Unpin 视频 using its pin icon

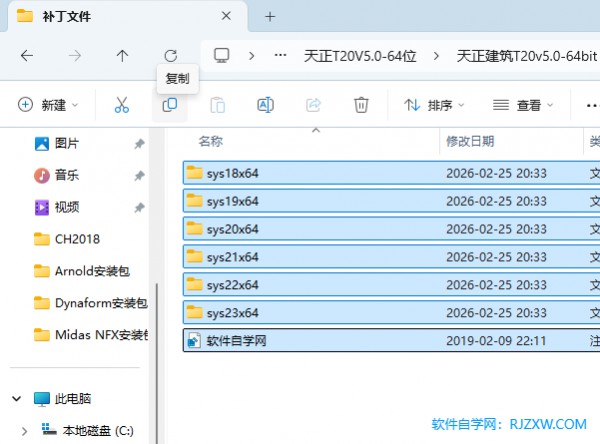point(139,207)
